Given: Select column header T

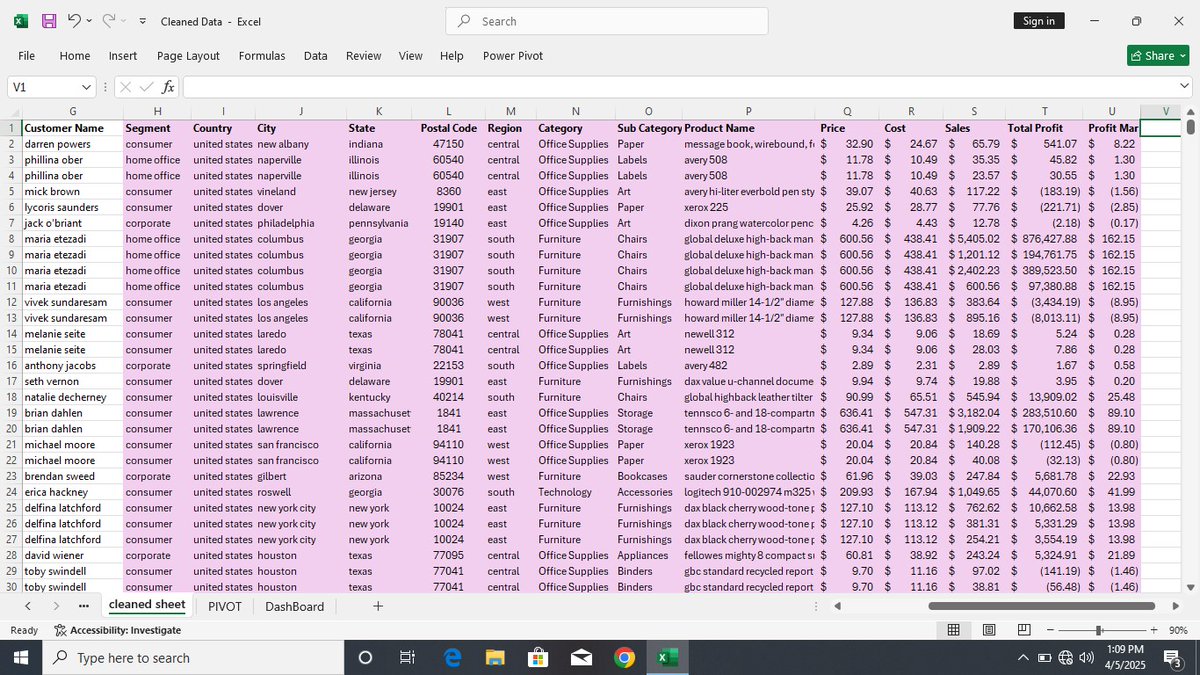Looking at the screenshot, I should [x=1045, y=112].
